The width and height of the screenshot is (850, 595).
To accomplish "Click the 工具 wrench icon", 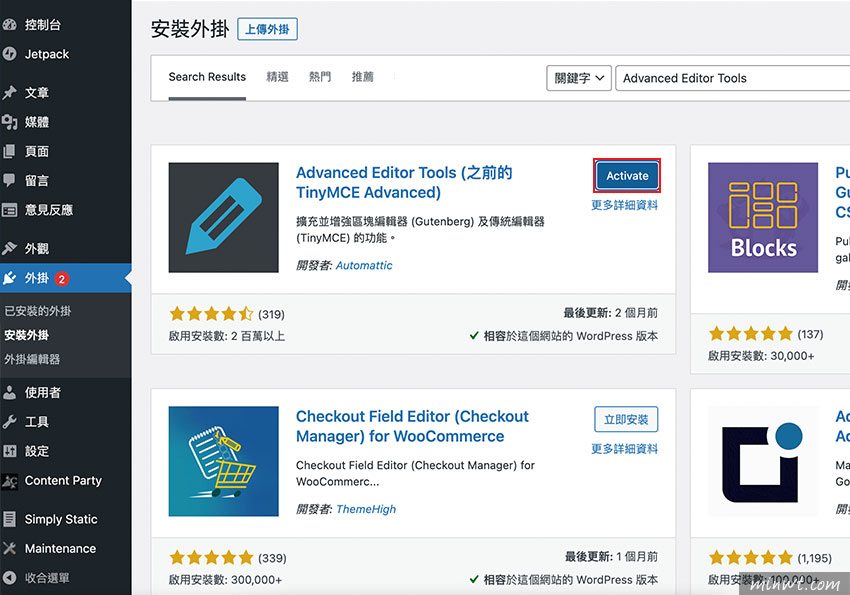I will (x=9, y=422).
